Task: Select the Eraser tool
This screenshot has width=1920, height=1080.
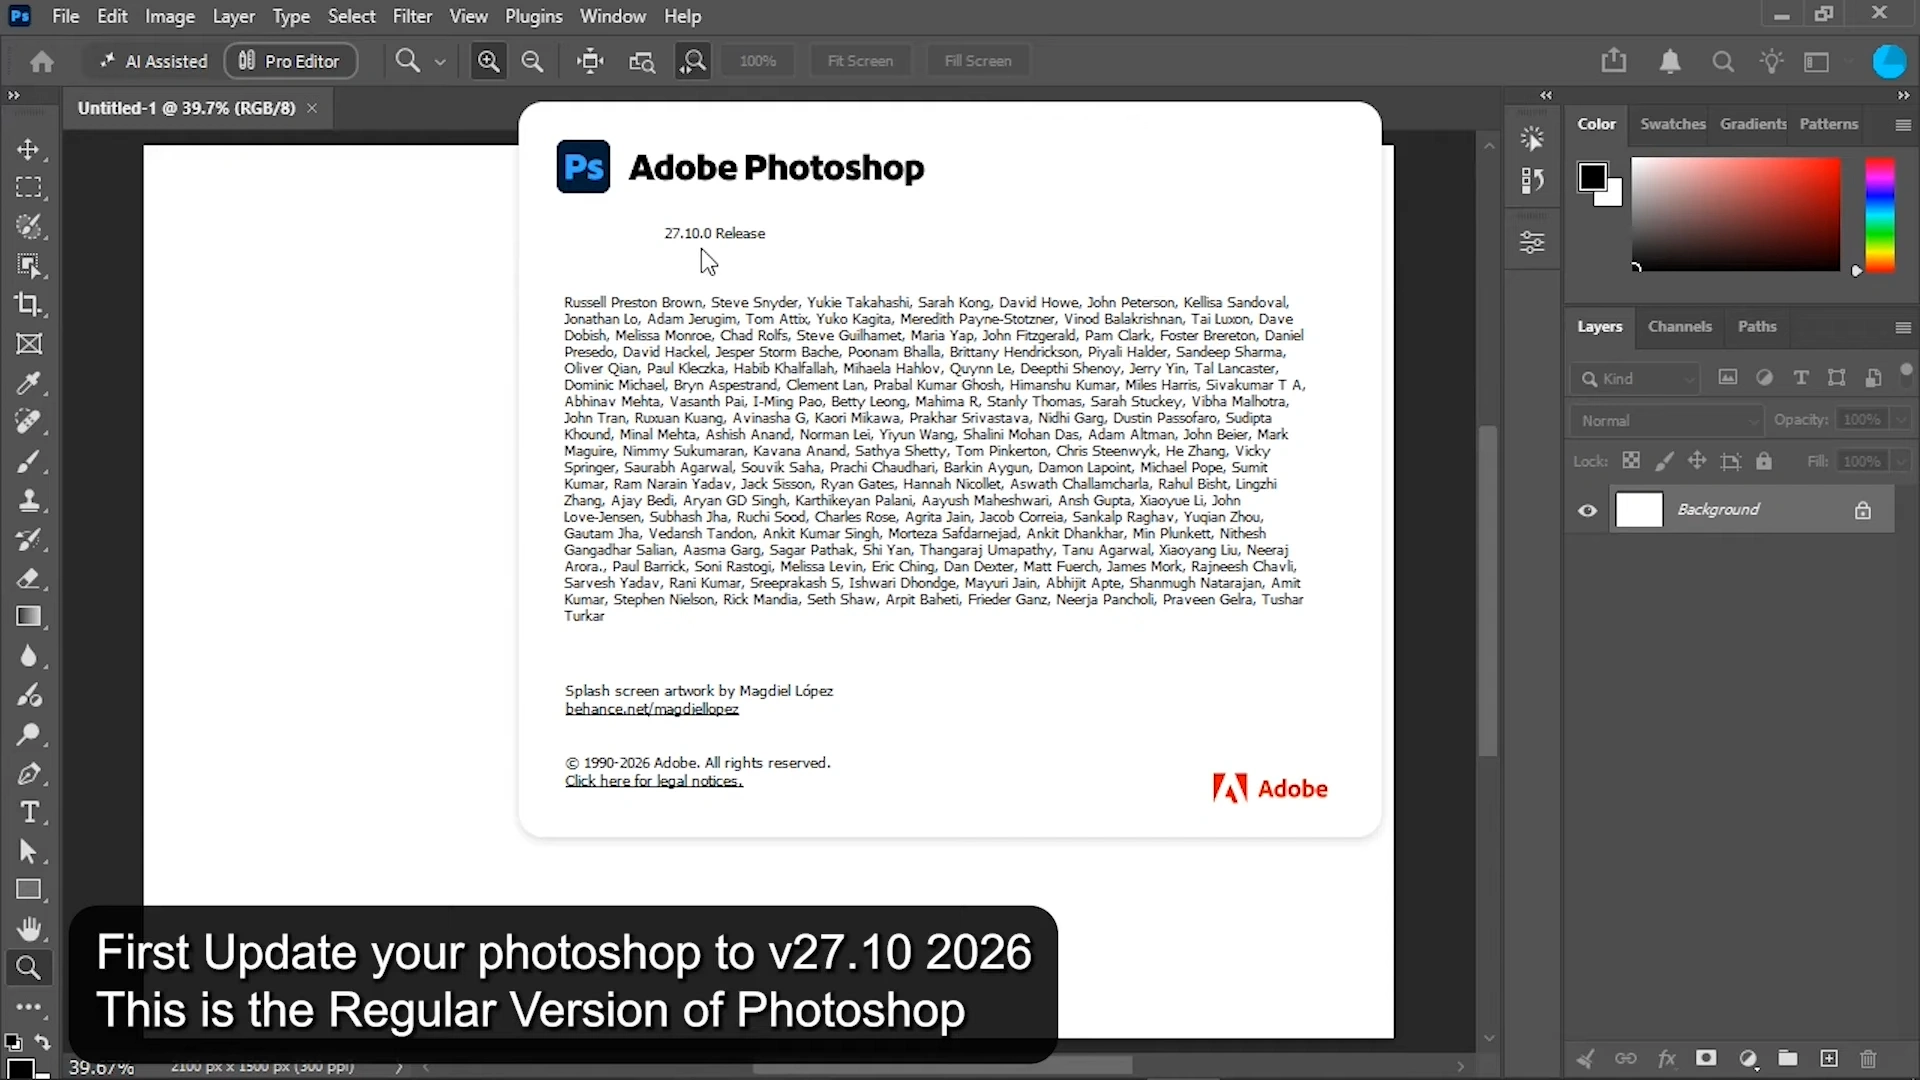Action: coord(28,578)
